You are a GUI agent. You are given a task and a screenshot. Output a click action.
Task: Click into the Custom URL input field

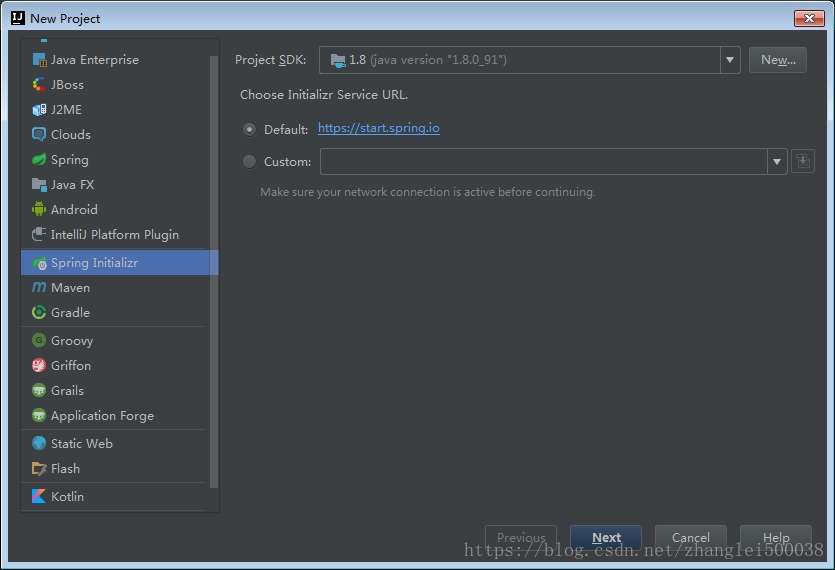(544, 161)
